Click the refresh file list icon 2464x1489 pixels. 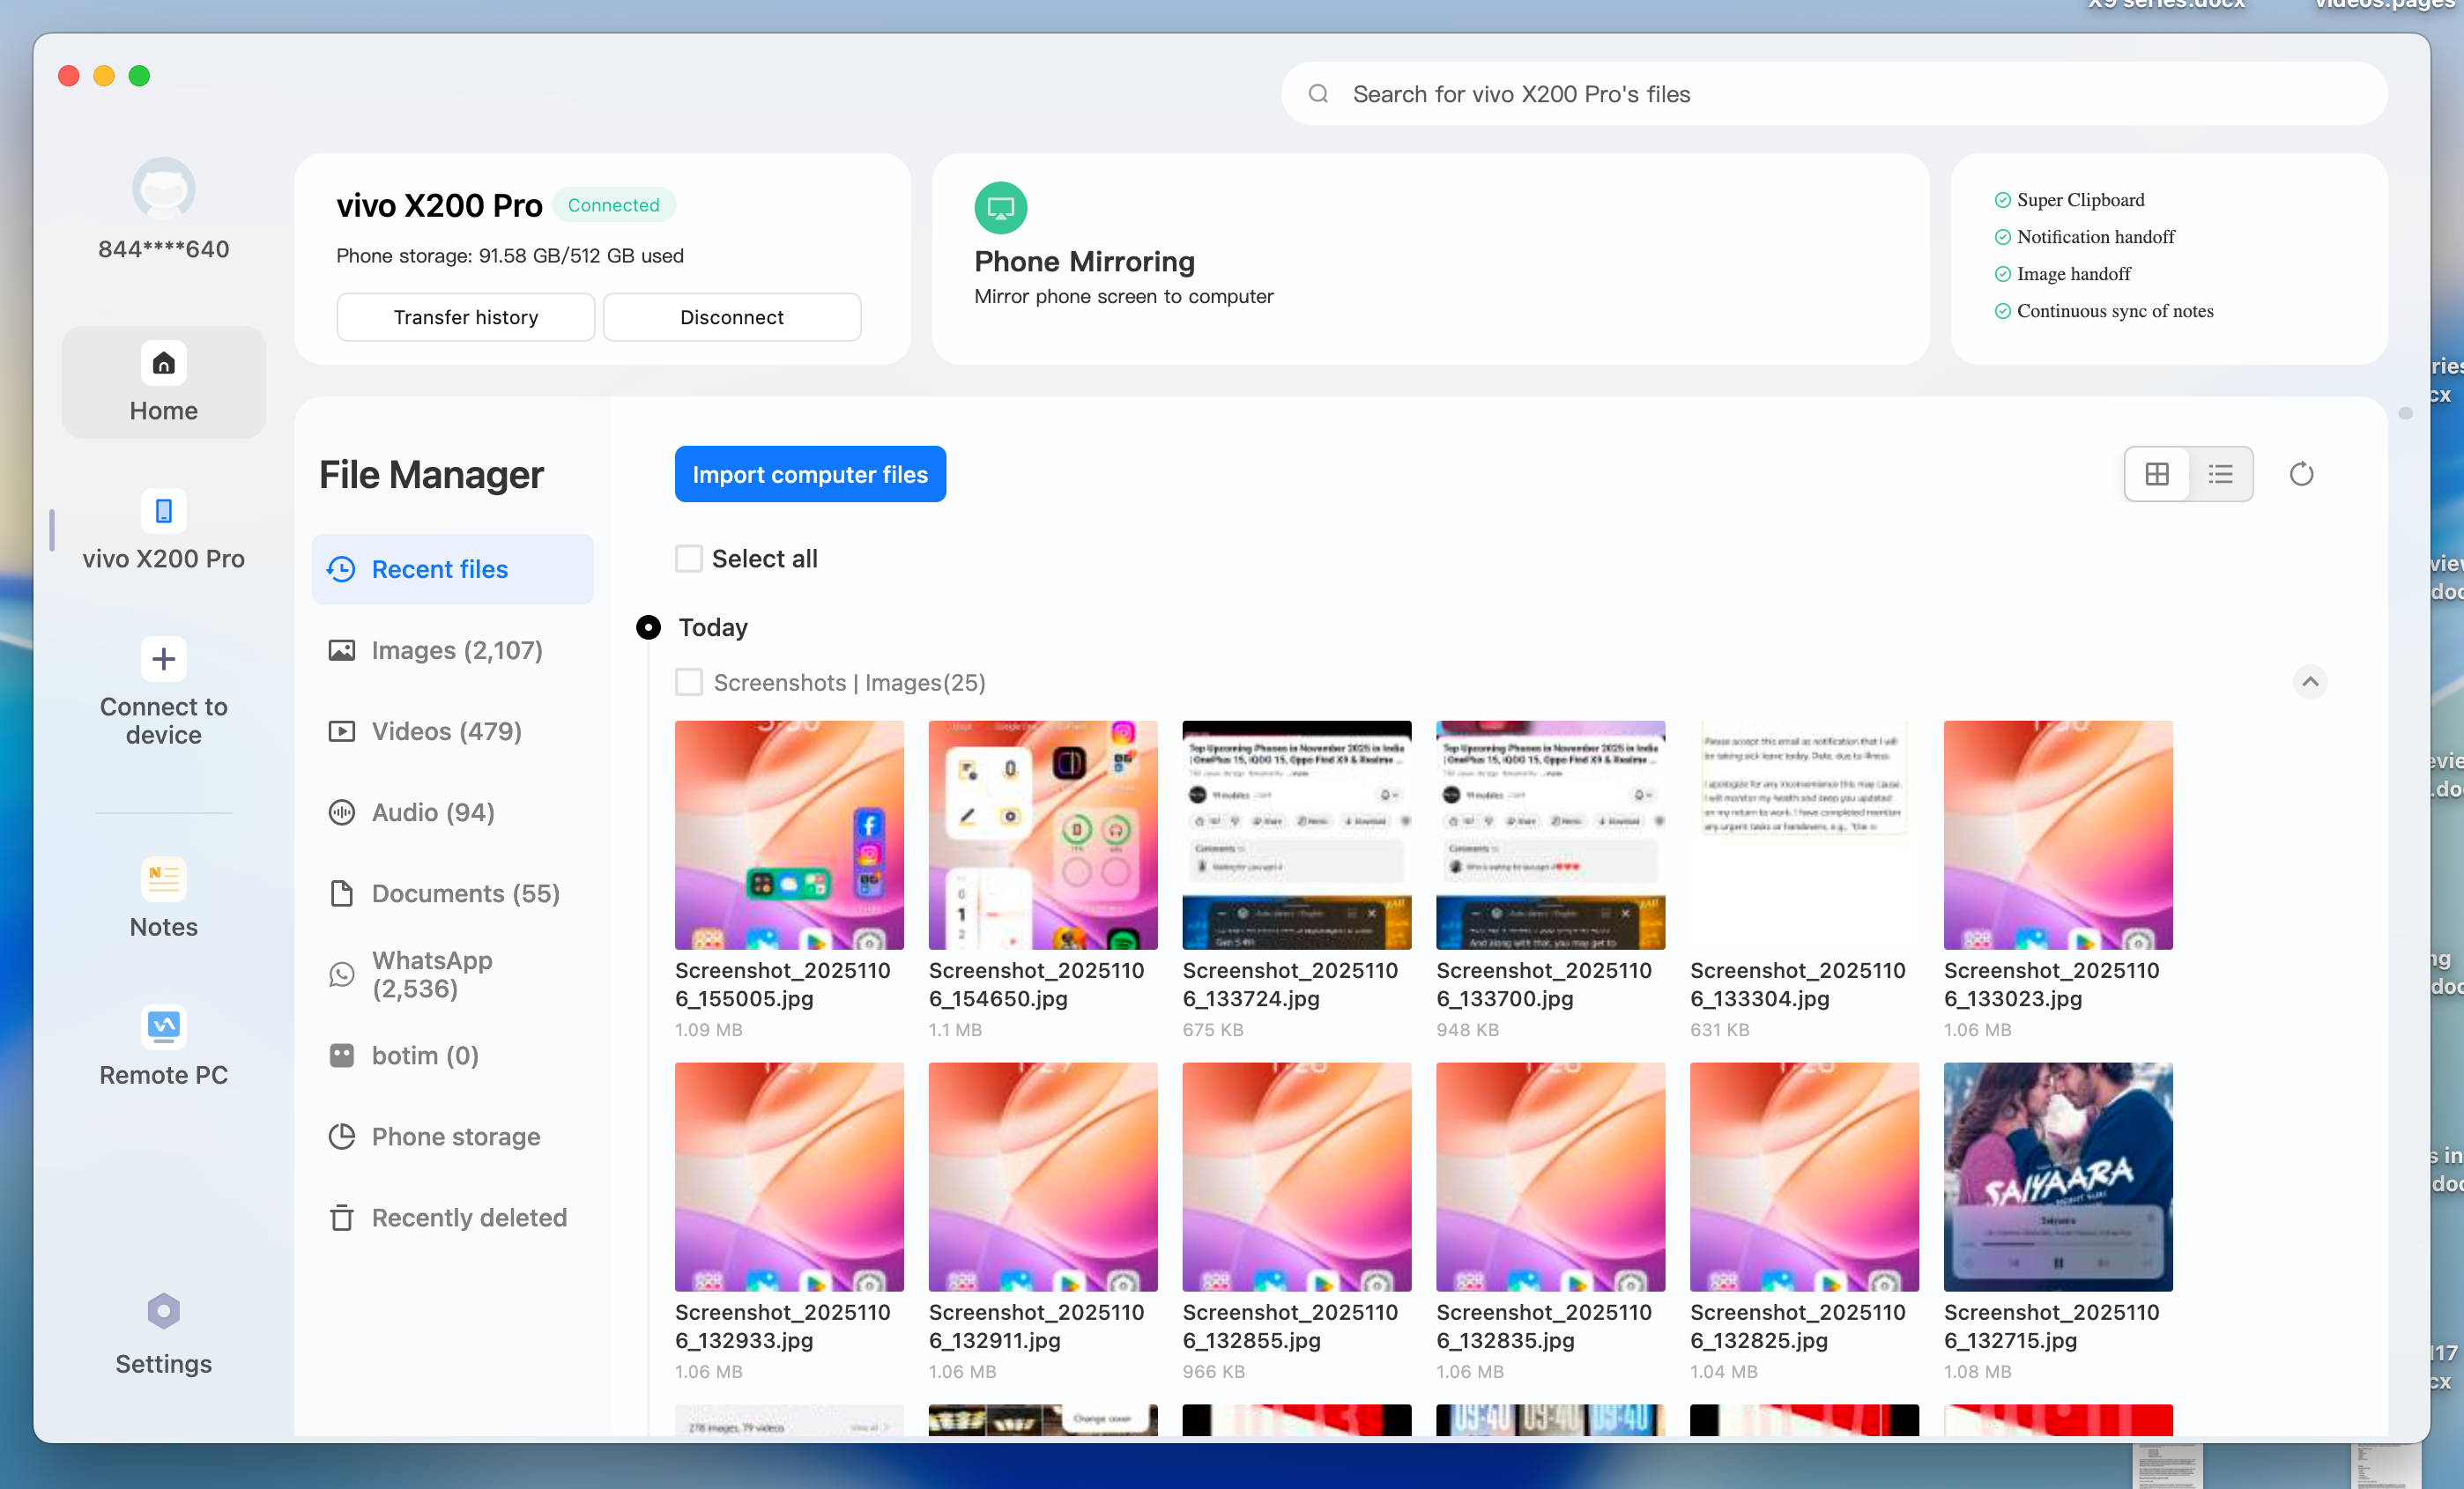click(2301, 474)
